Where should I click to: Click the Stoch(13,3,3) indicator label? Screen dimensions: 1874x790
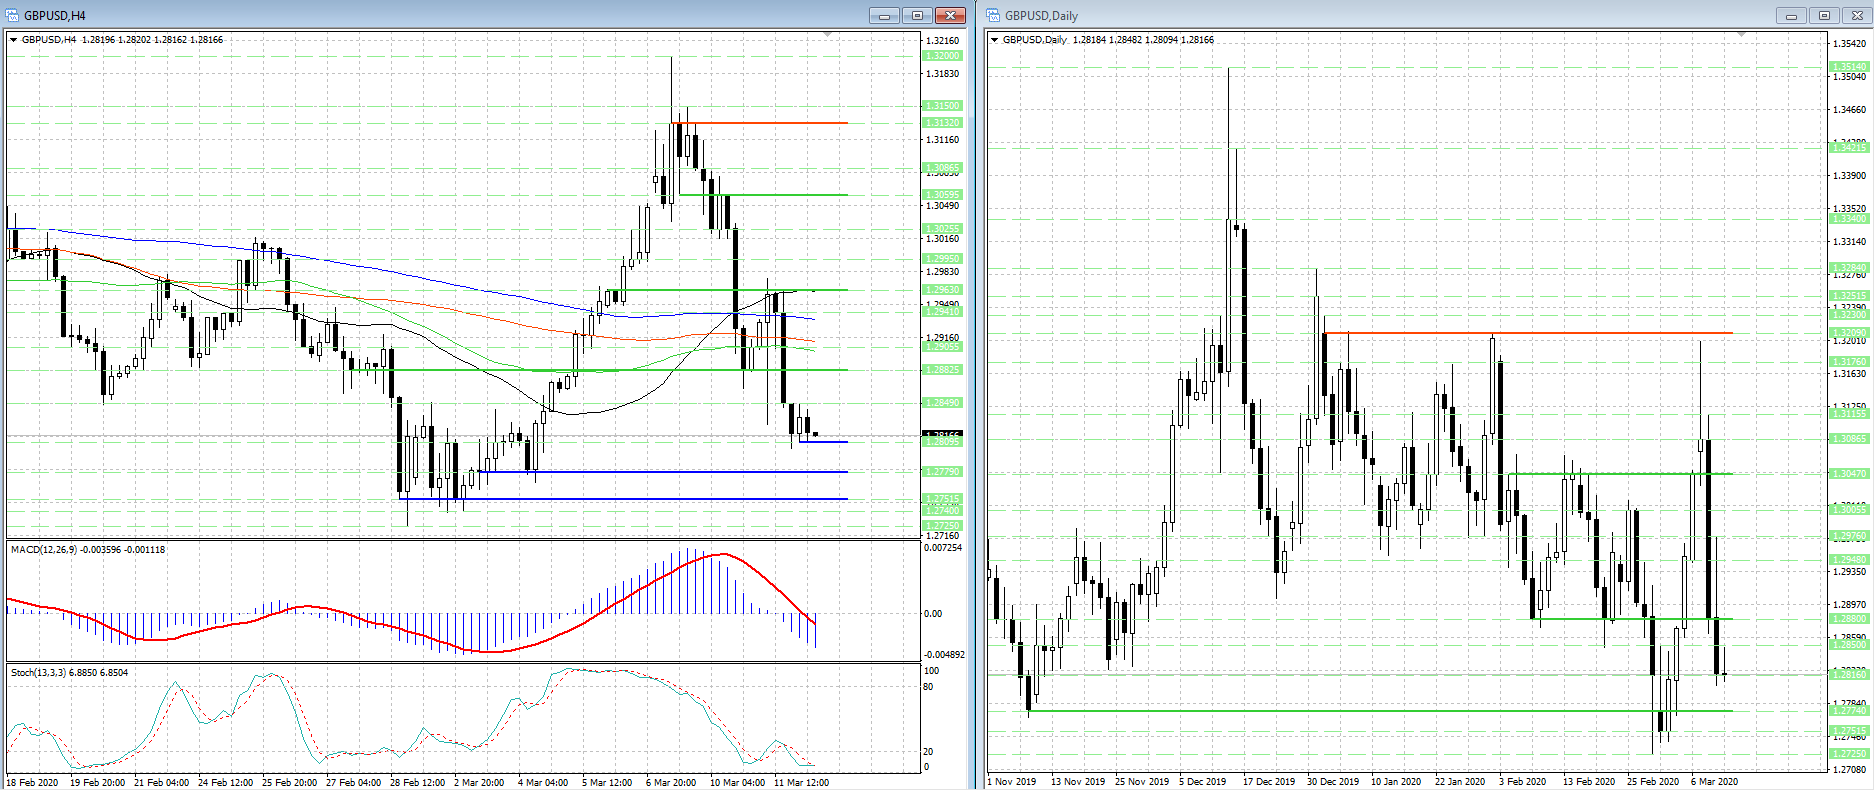click(x=69, y=673)
